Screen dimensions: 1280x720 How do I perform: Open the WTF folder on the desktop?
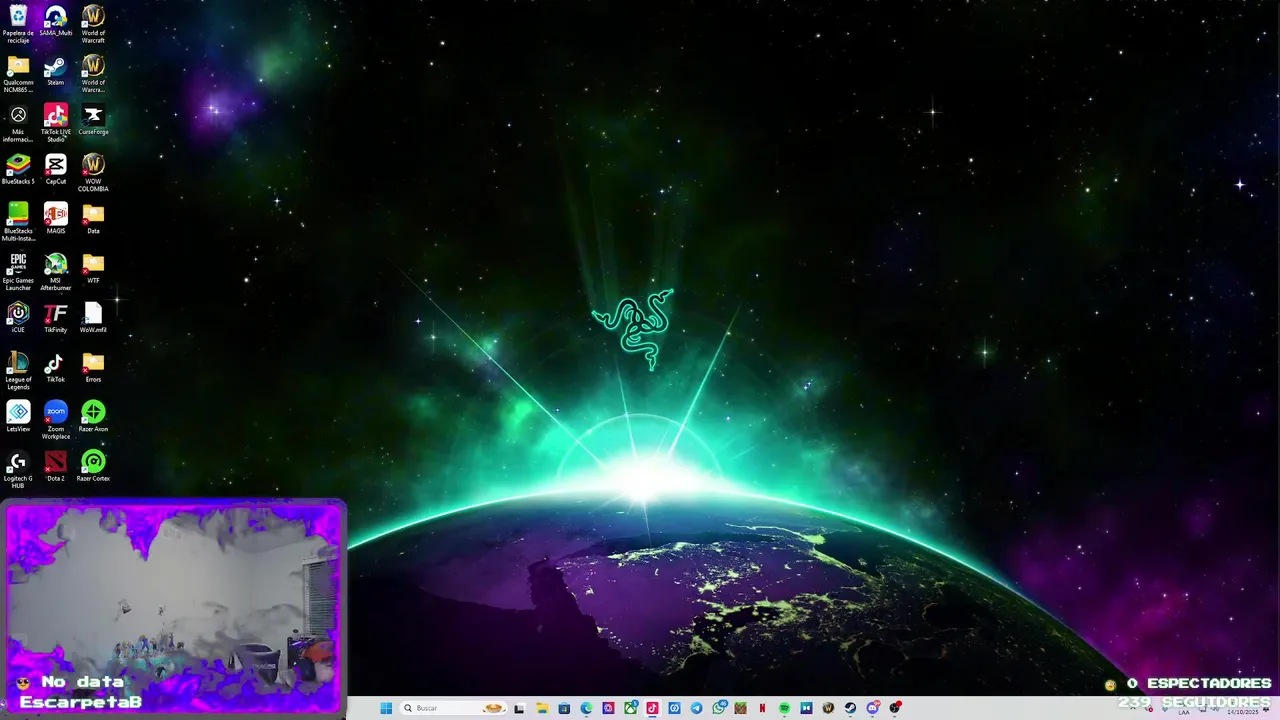coord(93,268)
